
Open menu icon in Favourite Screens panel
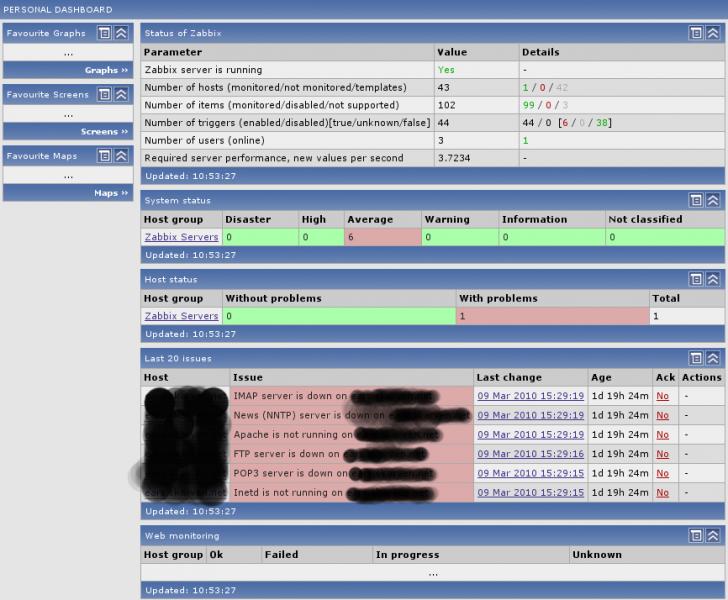pyautogui.click(x=104, y=94)
